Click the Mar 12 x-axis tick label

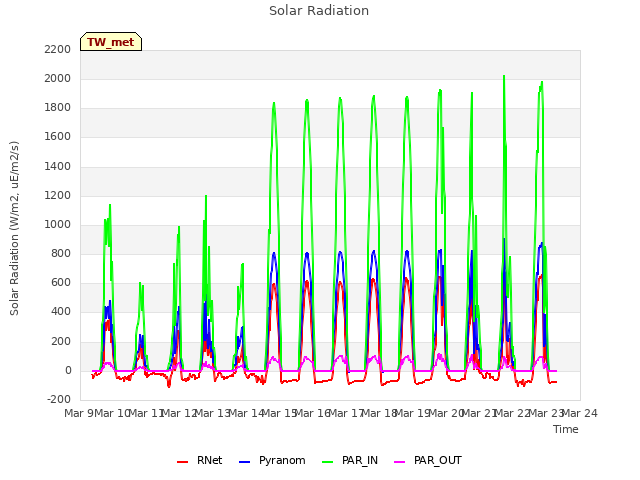[x=179, y=413]
